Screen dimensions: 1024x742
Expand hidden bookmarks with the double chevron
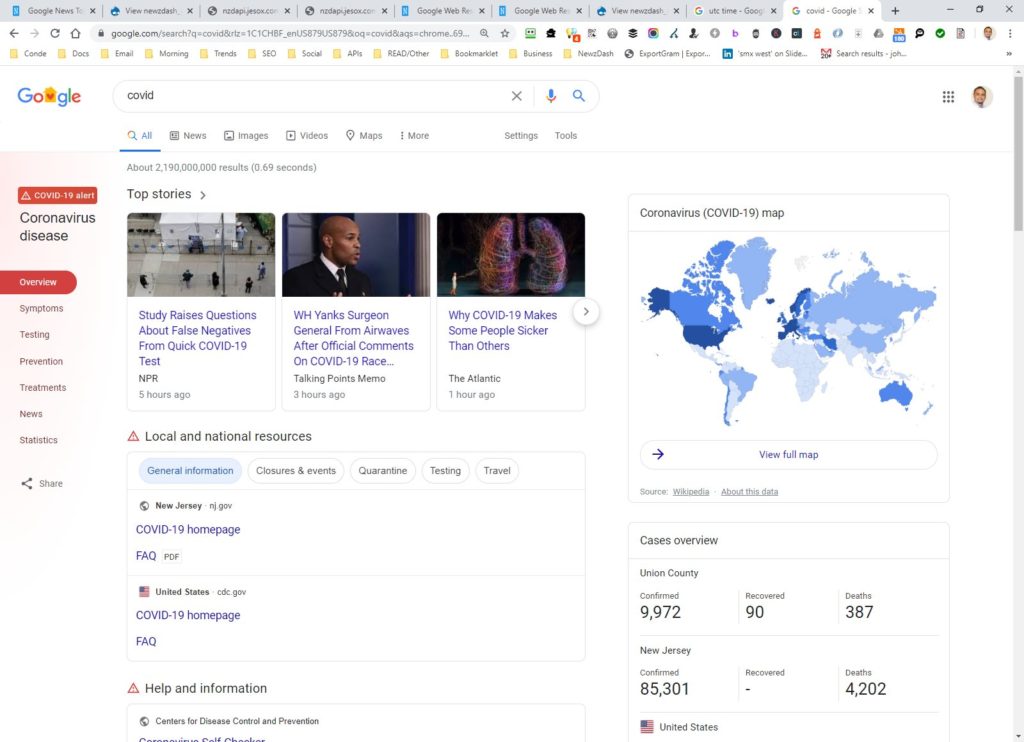click(1009, 54)
